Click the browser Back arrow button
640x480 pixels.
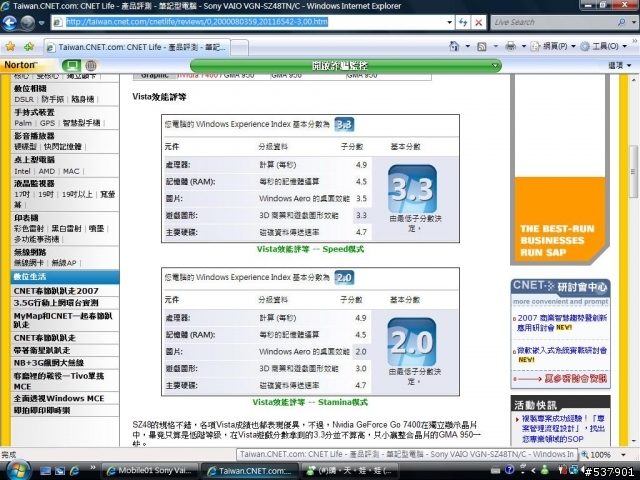[9, 22]
